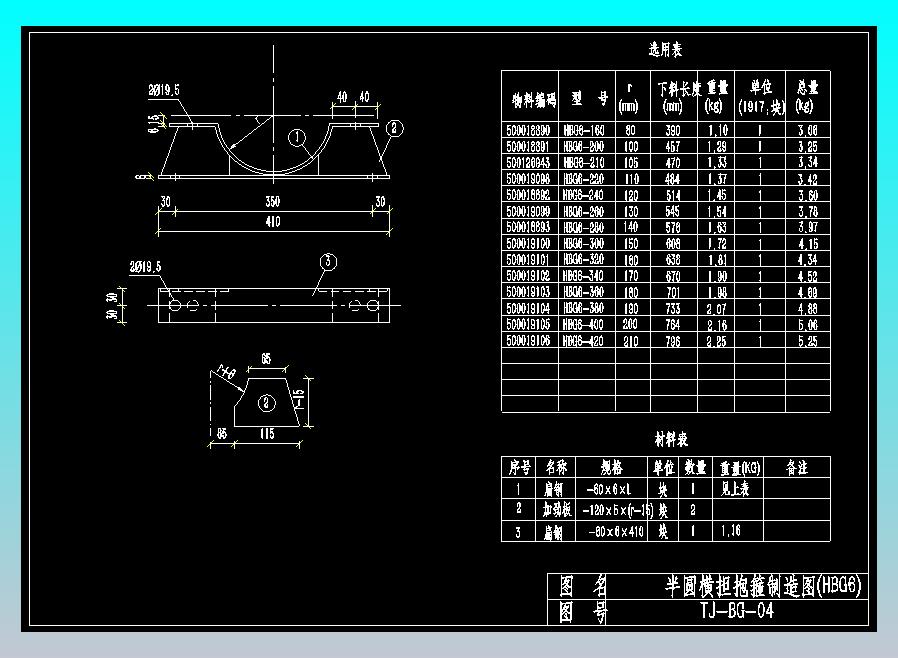Click model HBG6-380 cell
Image resolution: width=898 pixels, height=658 pixels.
[584, 308]
